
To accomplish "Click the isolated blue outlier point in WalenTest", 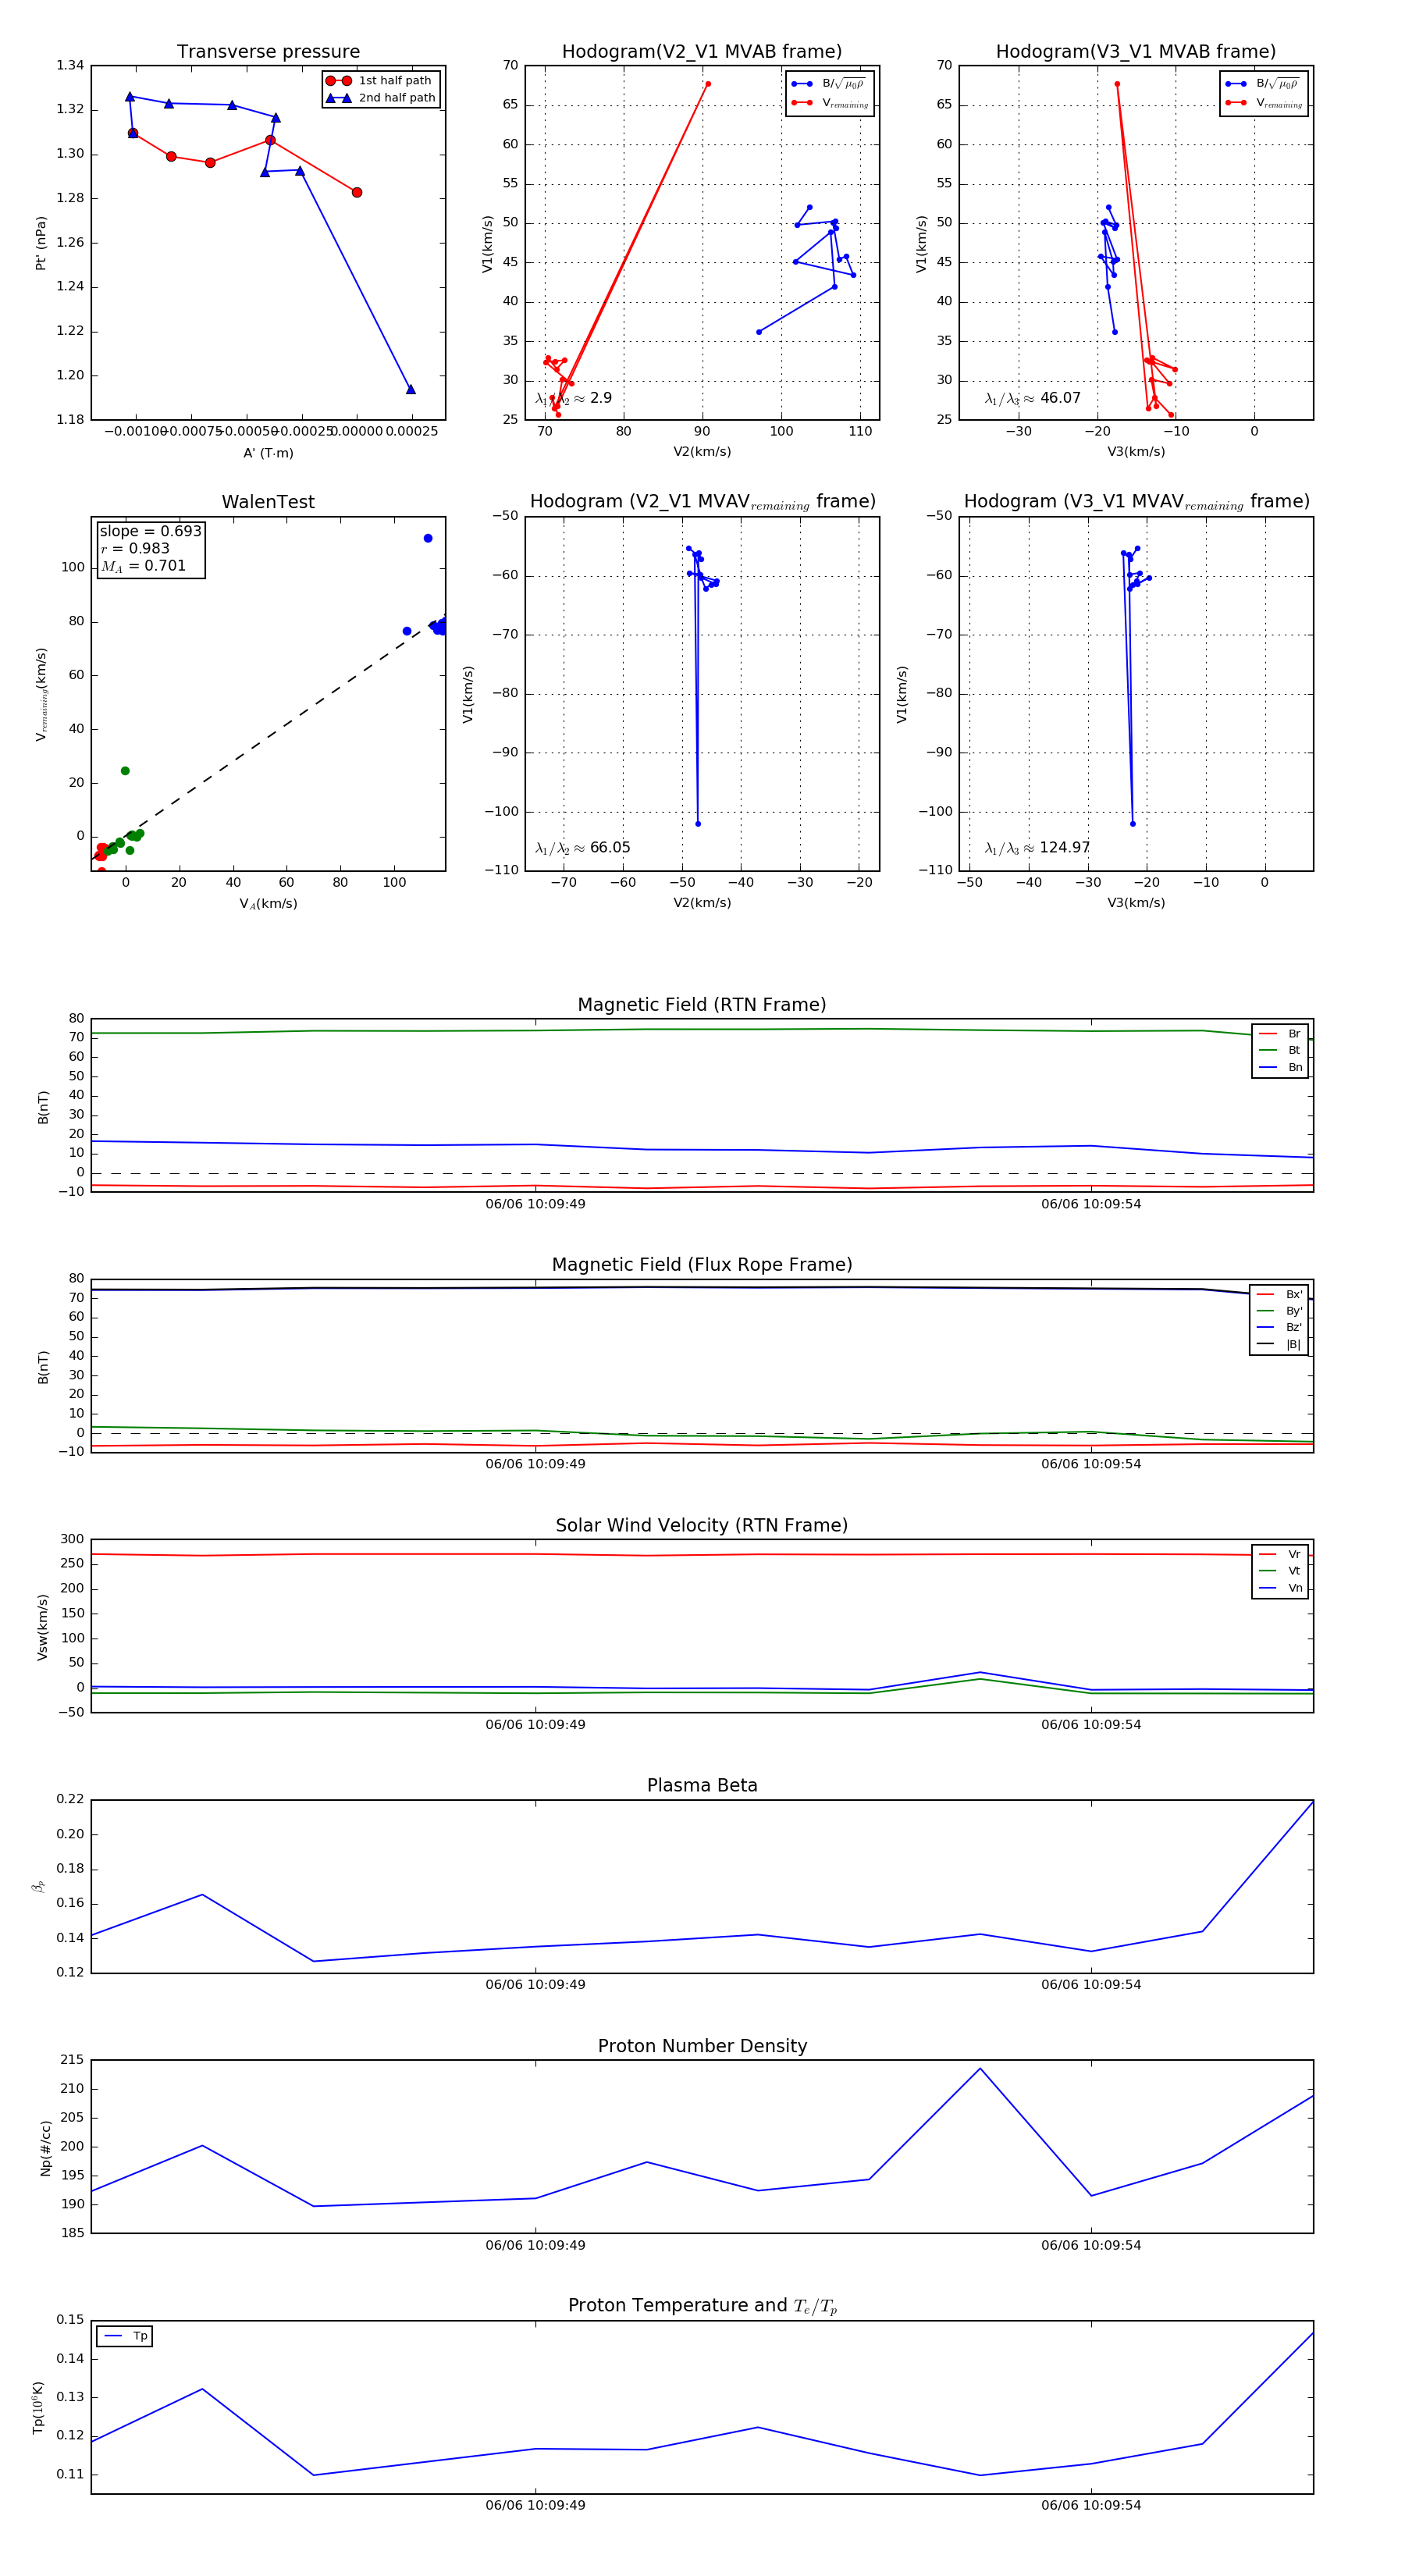I will pyautogui.click(x=428, y=538).
